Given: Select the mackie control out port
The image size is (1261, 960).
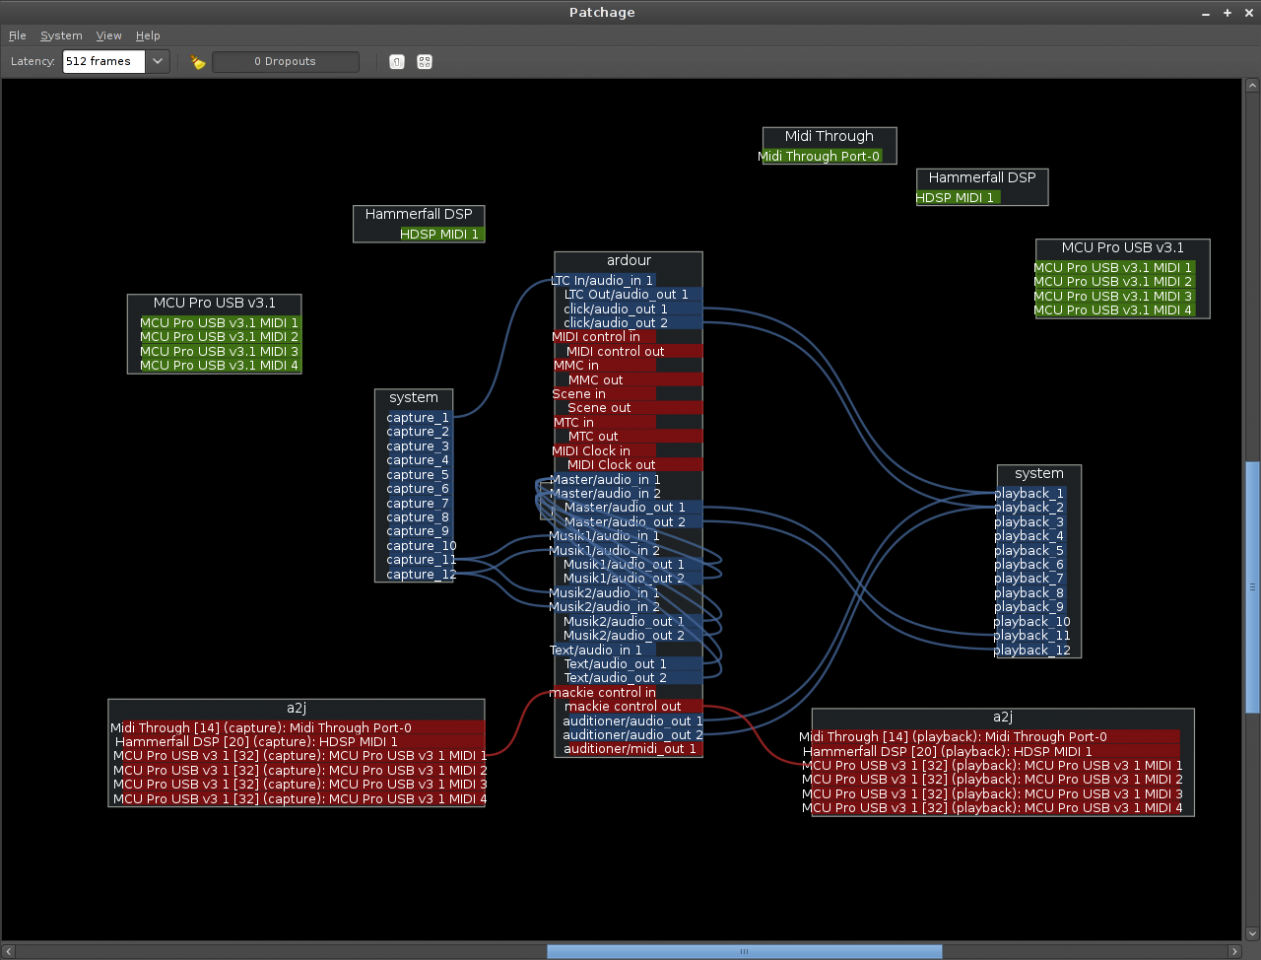Looking at the screenshot, I should [x=628, y=707].
